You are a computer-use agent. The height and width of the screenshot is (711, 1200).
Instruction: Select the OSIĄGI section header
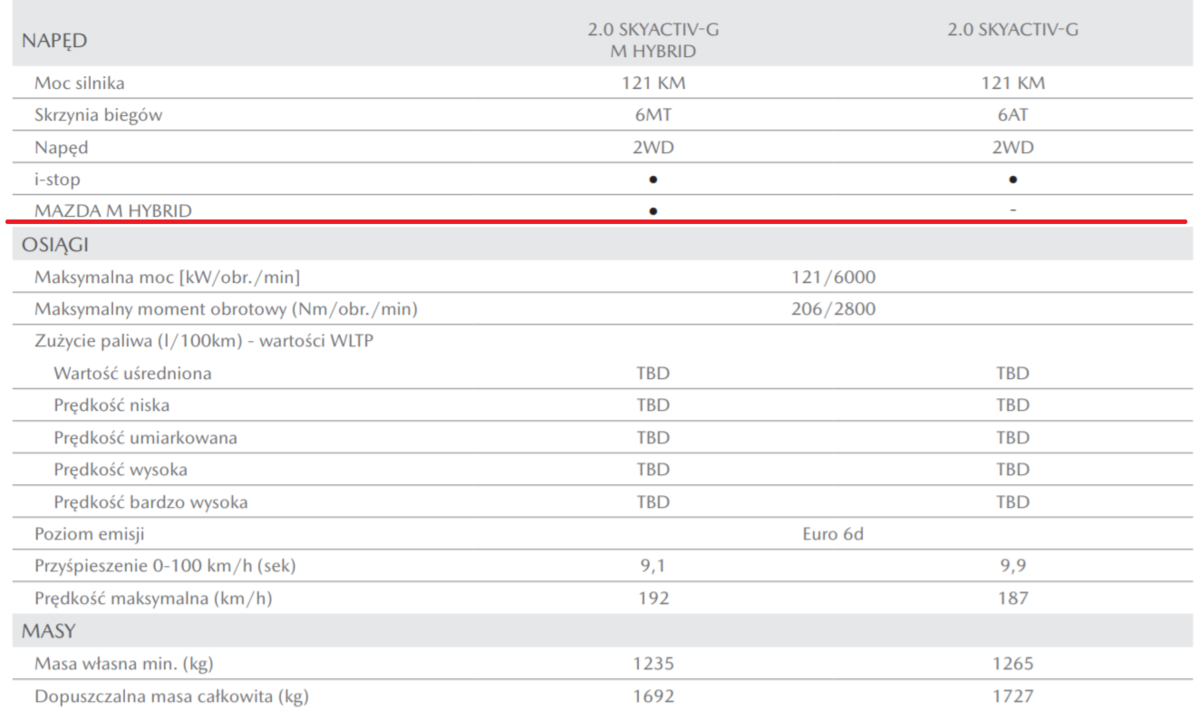click(x=56, y=246)
